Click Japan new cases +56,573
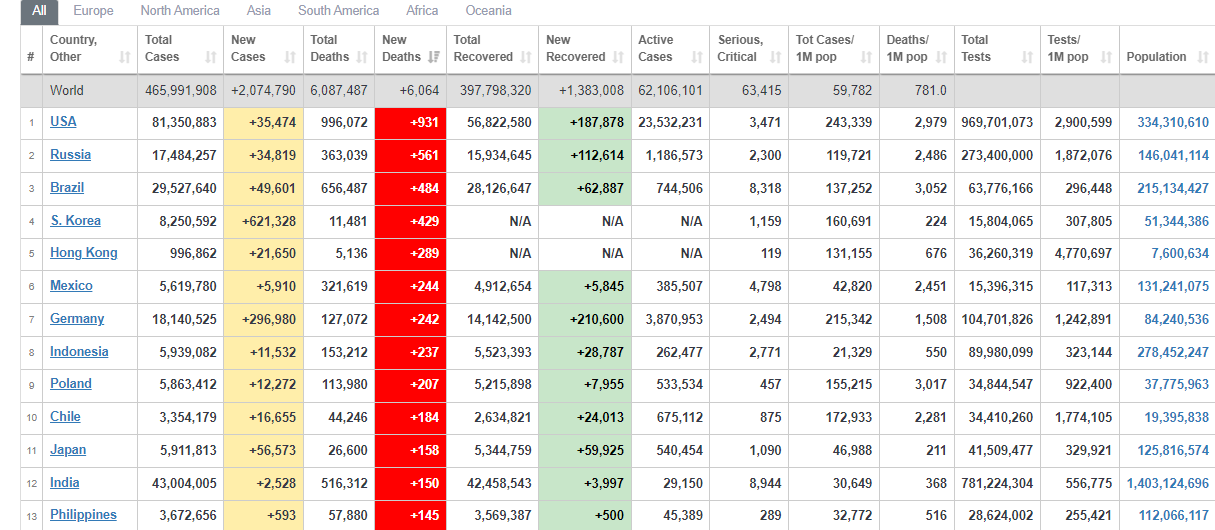 click(x=262, y=450)
